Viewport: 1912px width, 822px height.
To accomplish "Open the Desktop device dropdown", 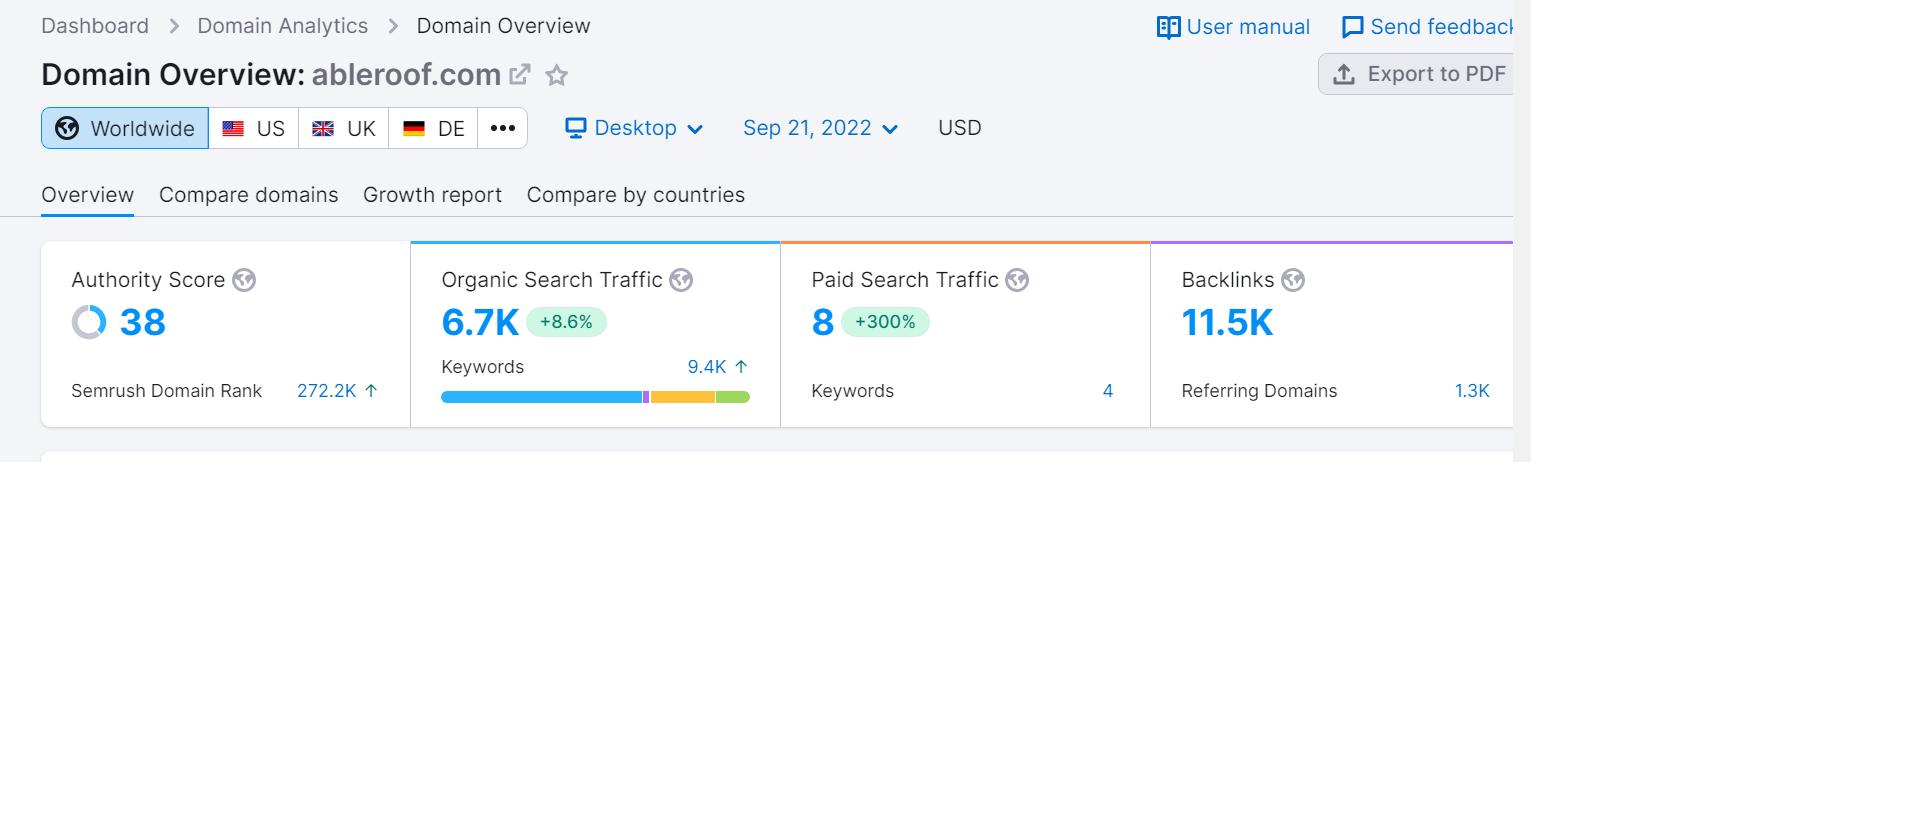I will (x=634, y=128).
